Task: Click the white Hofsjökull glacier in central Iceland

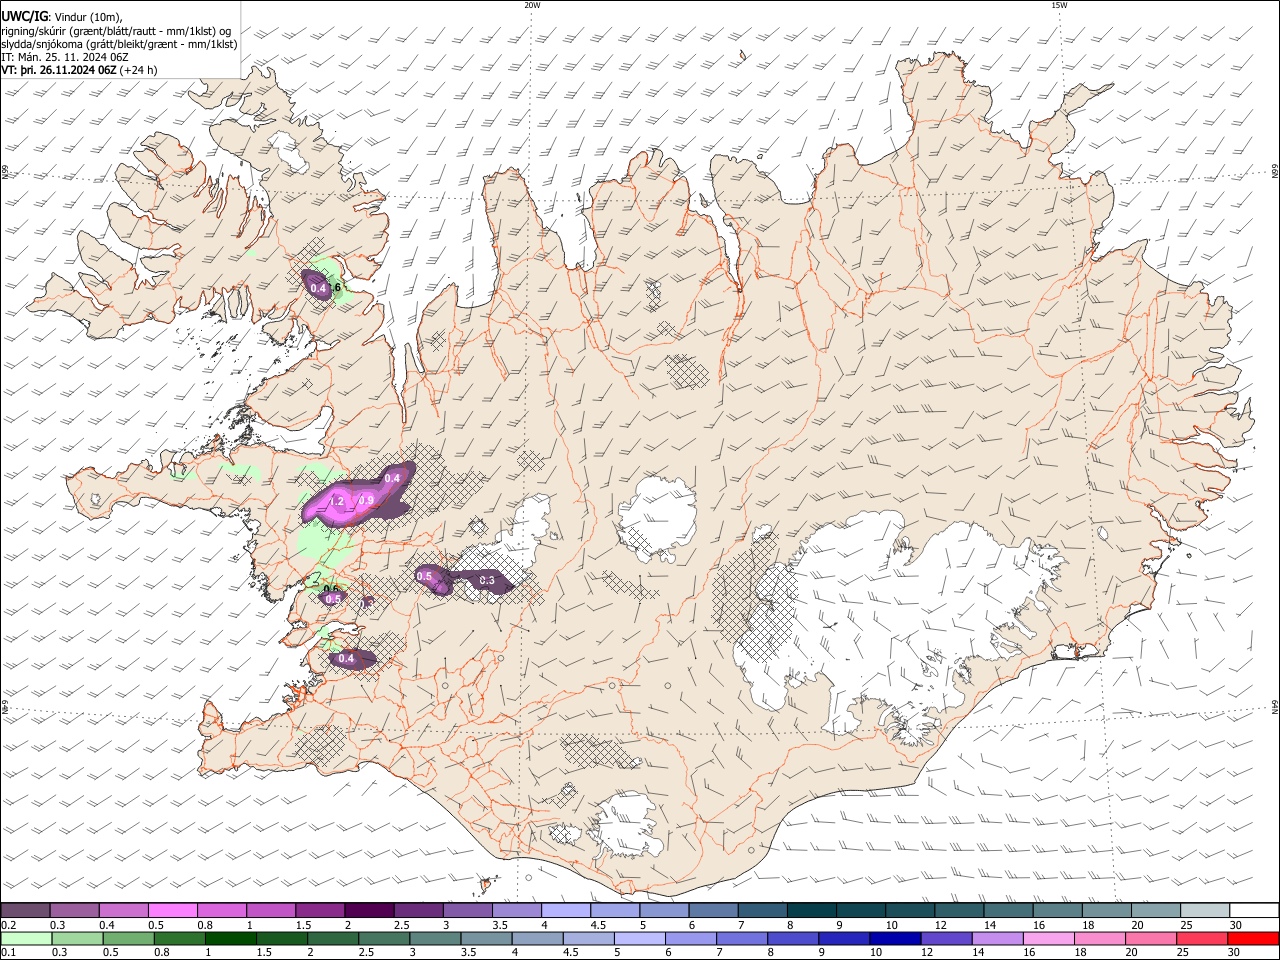Action: (657, 518)
